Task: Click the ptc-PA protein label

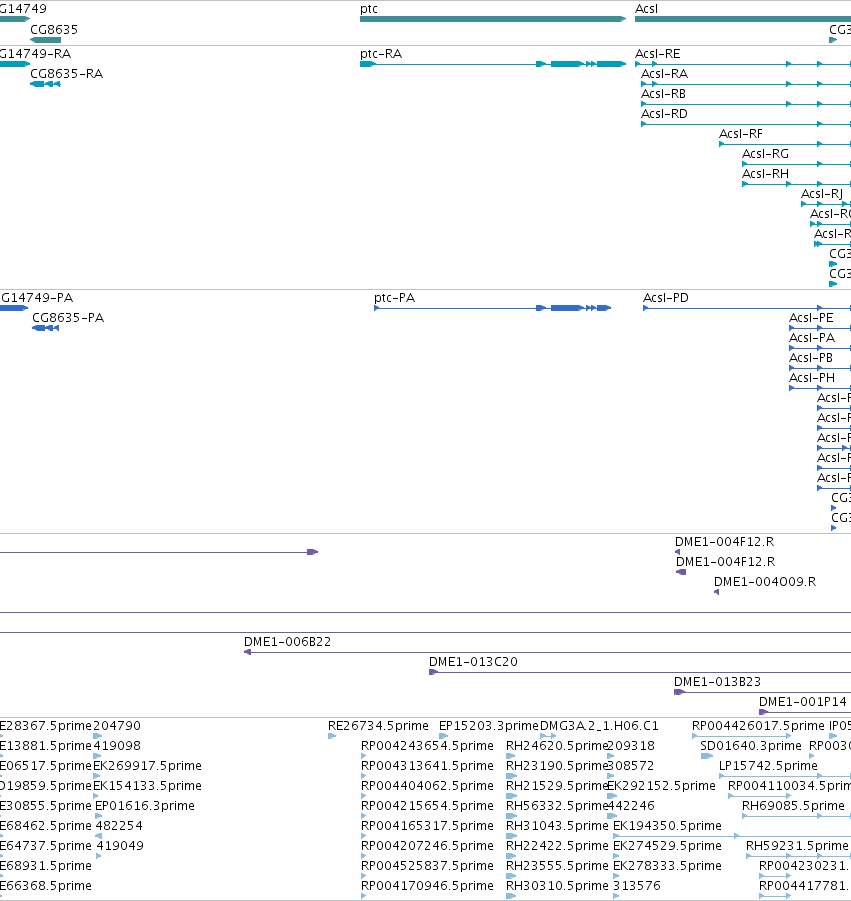Action: click(394, 298)
